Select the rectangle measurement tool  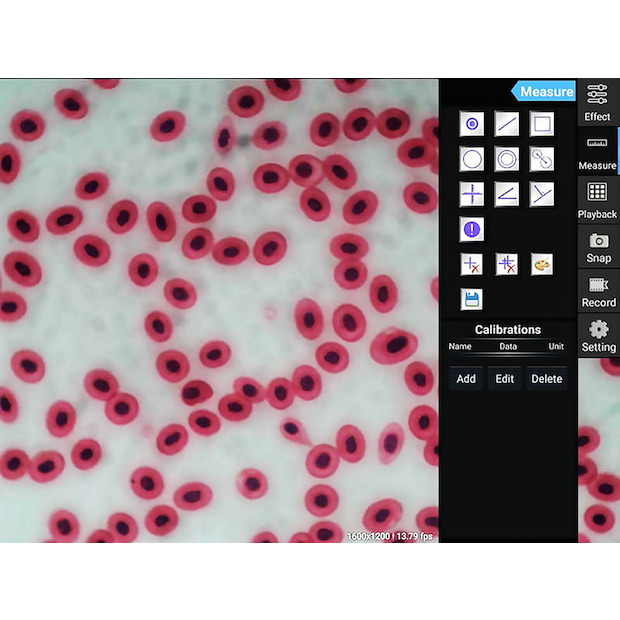click(541, 124)
